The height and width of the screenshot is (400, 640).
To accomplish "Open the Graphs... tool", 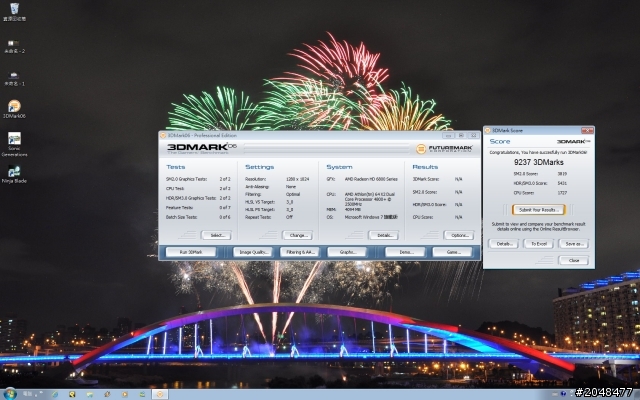I will 347,252.
